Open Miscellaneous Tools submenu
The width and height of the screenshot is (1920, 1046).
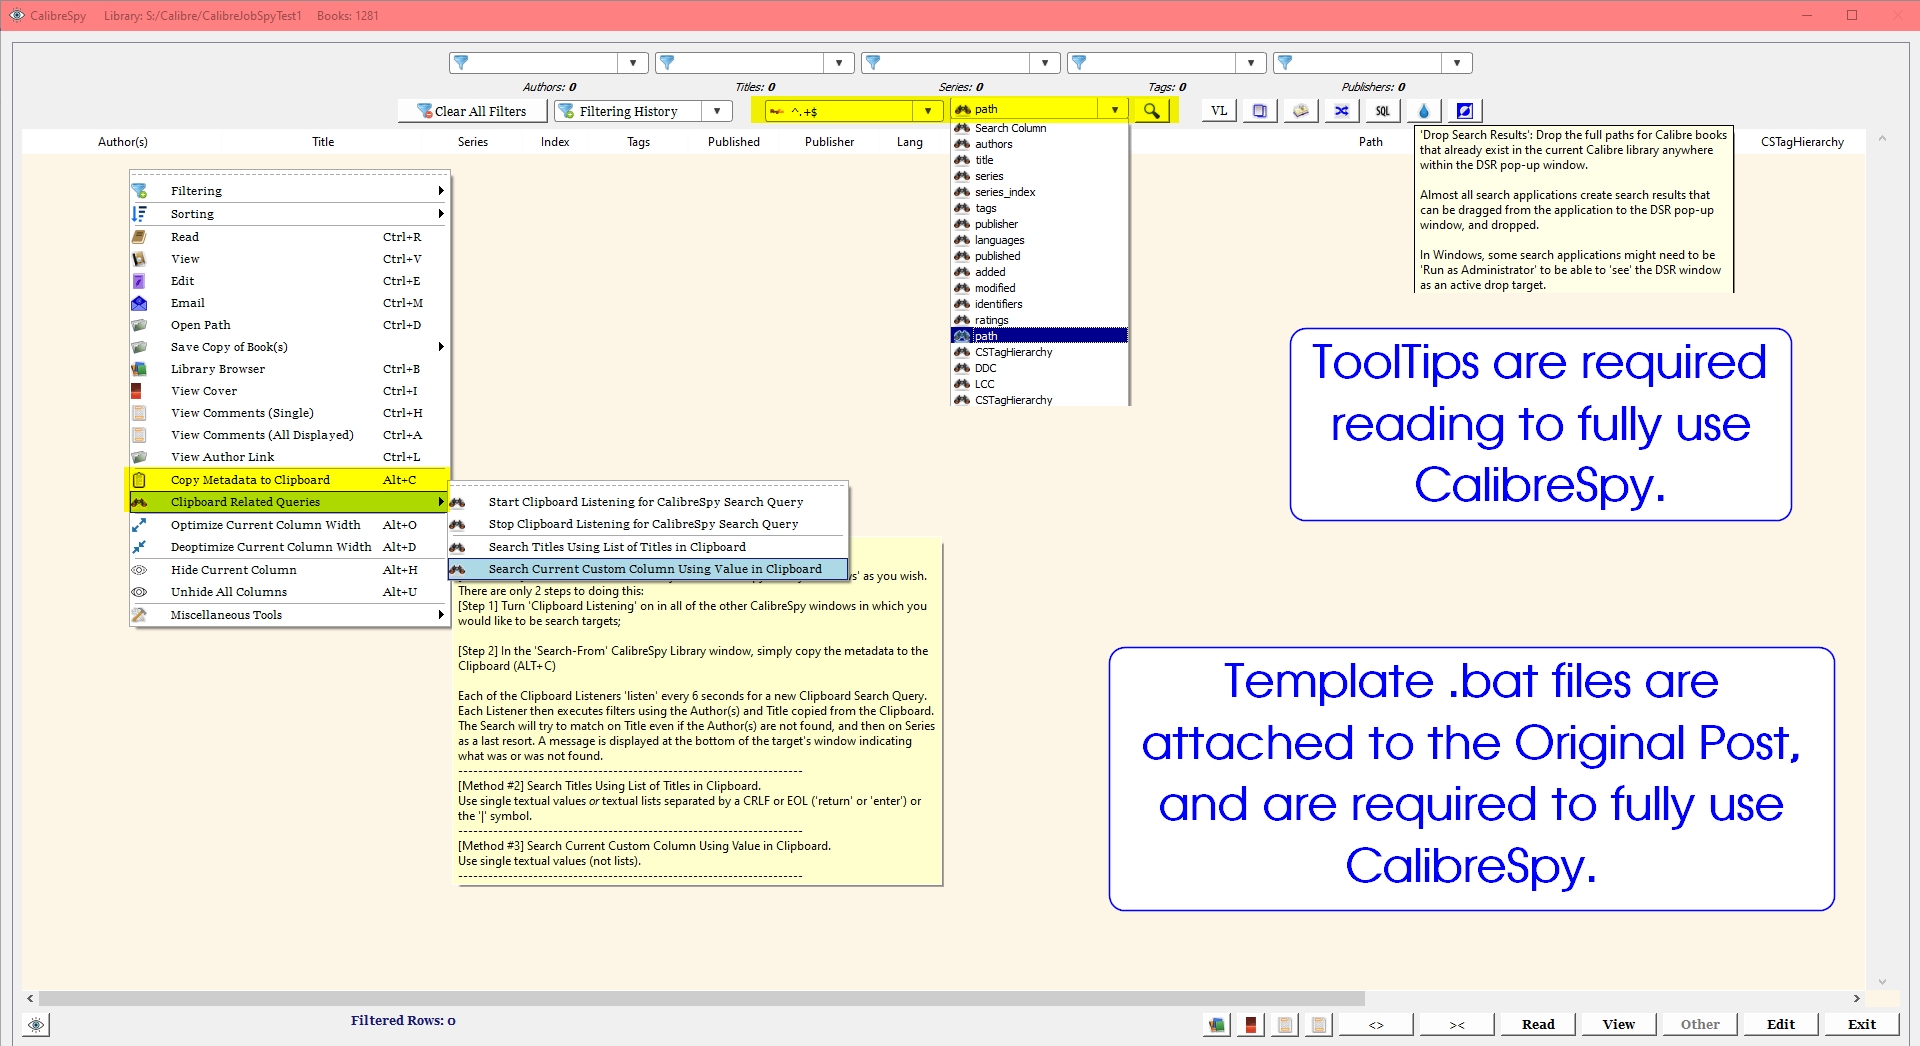289,615
